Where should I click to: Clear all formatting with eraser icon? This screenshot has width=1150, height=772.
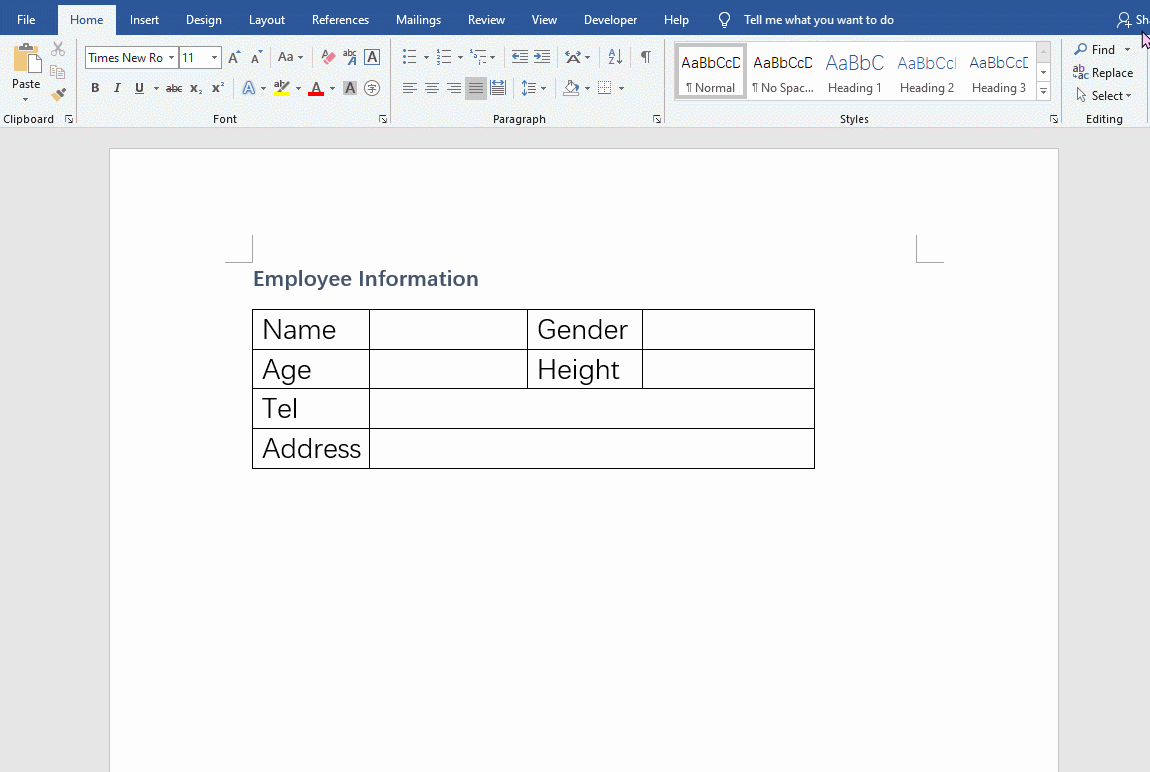328,57
